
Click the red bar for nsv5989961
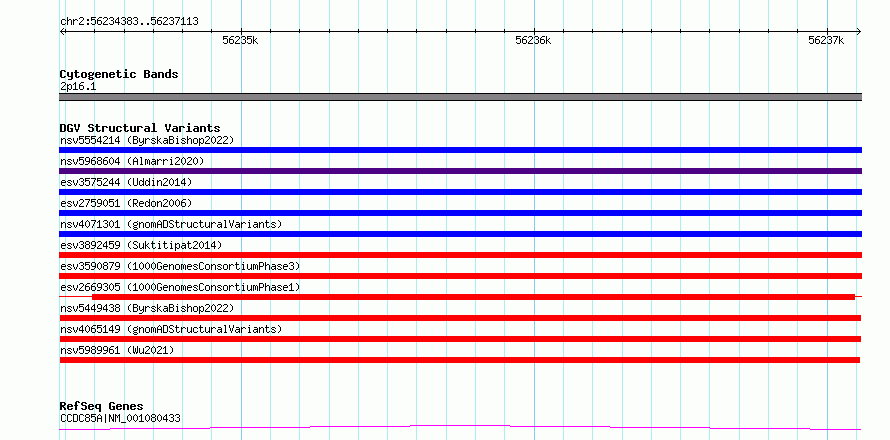(460, 360)
